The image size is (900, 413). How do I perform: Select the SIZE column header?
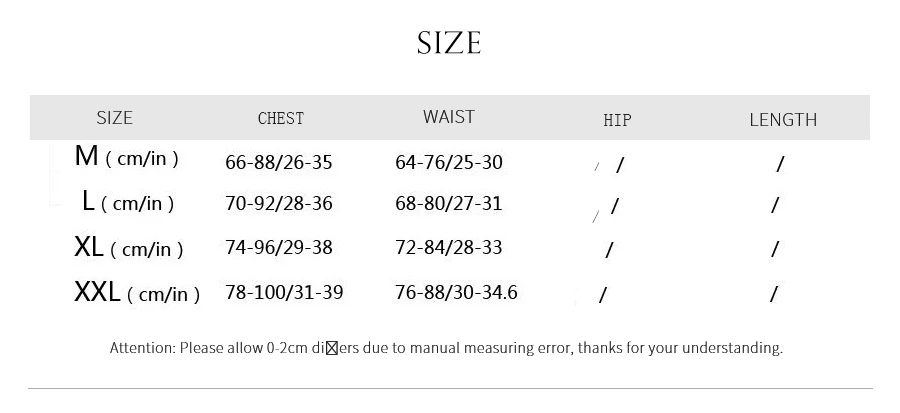click(114, 118)
